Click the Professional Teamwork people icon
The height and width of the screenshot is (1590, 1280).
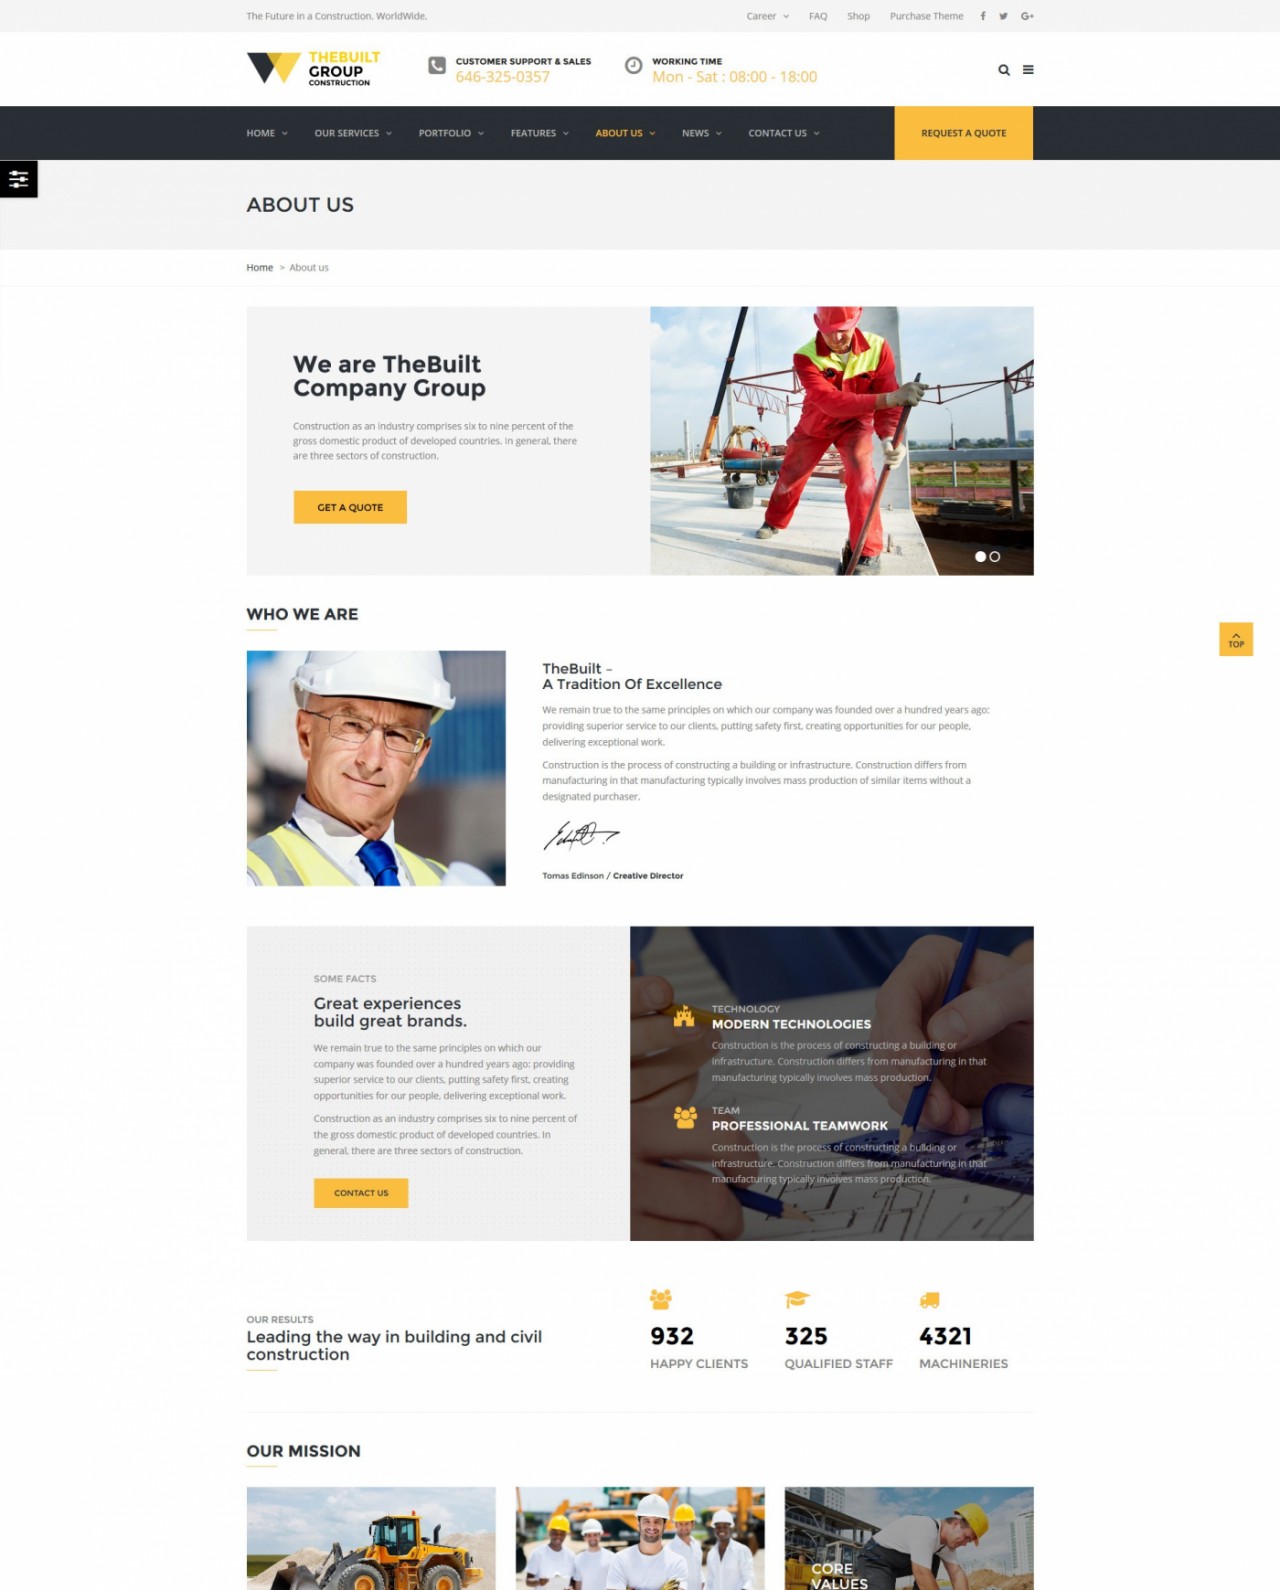point(685,1118)
